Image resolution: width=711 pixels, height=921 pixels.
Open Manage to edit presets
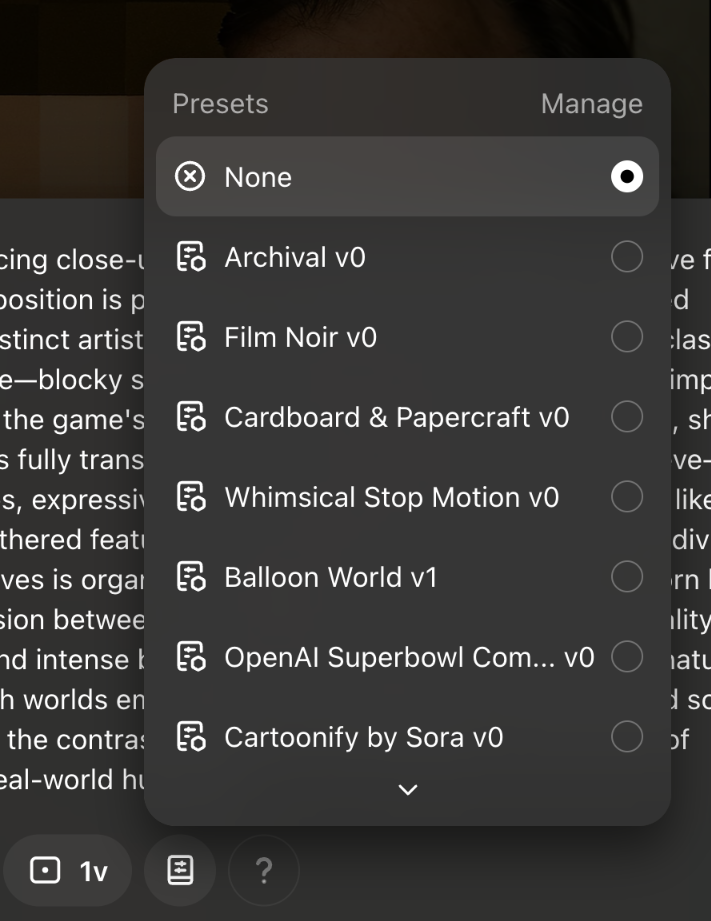coord(591,103)
